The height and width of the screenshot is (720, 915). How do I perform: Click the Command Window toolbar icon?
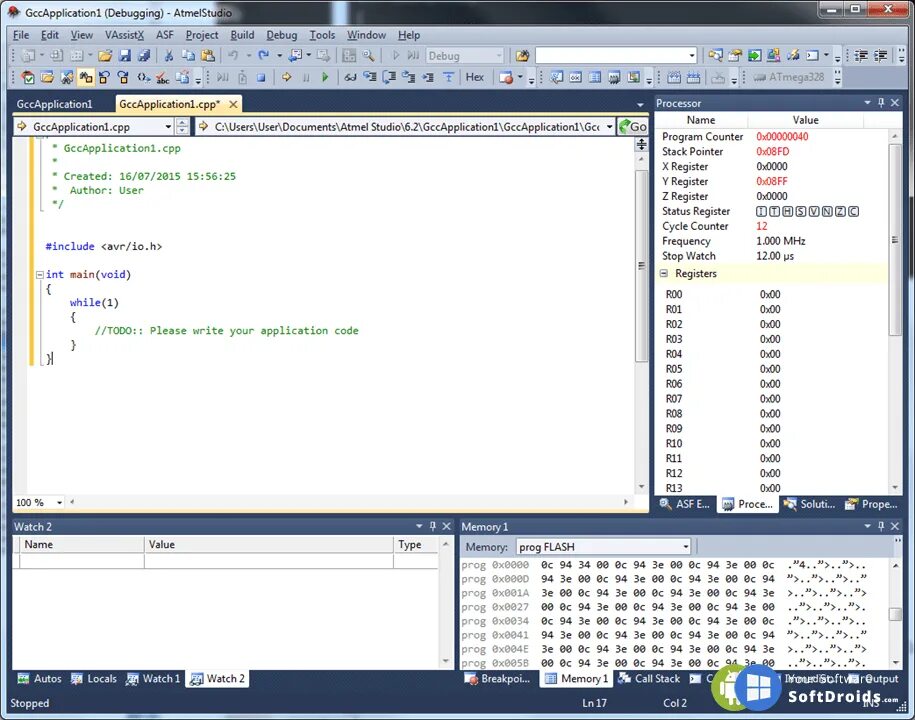[812, 55]
